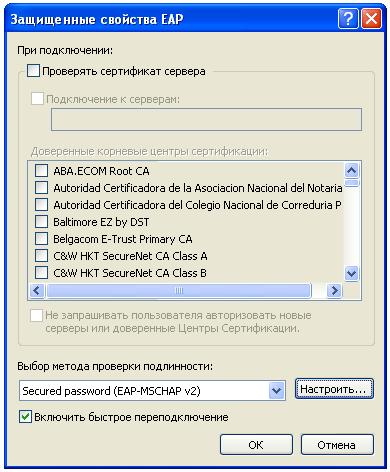Click the Настроить... button
The height and width of the screenshot is (472, 390).
pyautogui.click(x=334, y=389)
